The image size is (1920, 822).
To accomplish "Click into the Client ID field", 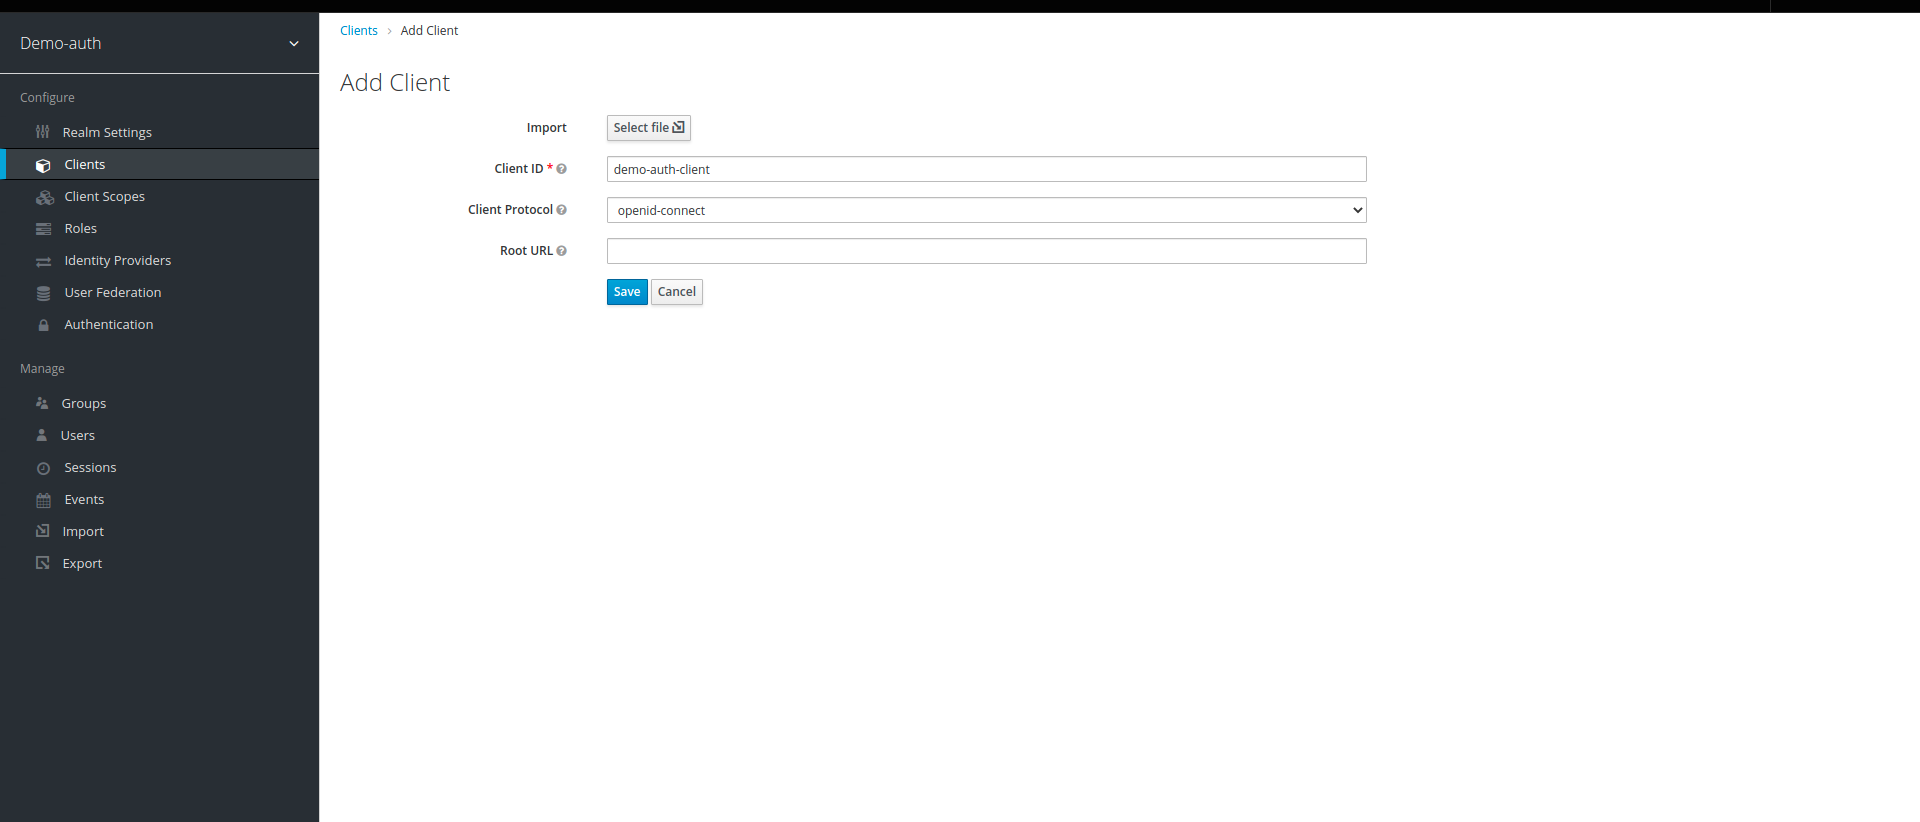I will pyautogui.click(x=986, y=169).
